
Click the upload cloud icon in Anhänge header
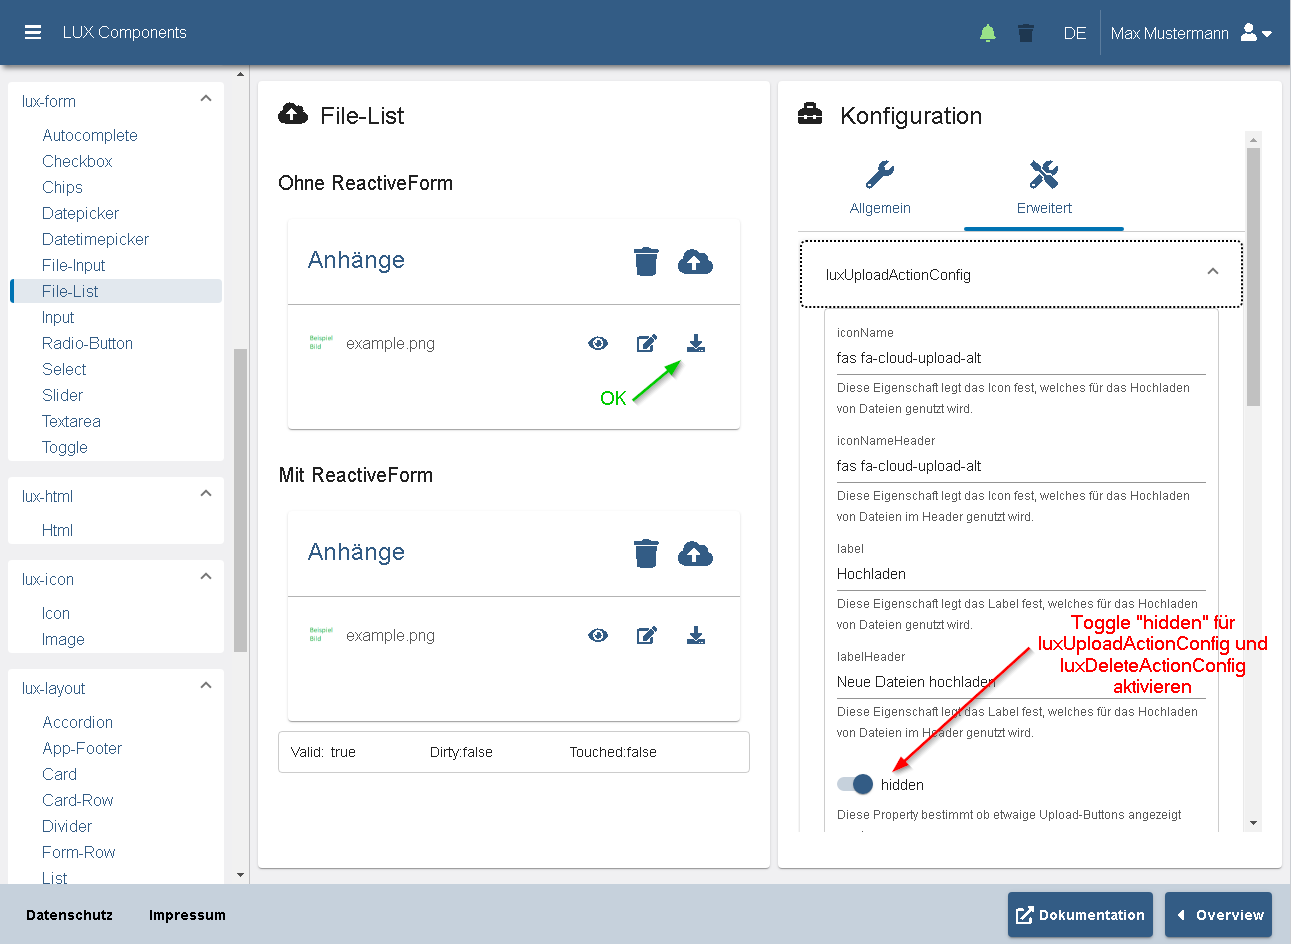tap(696, 260)
